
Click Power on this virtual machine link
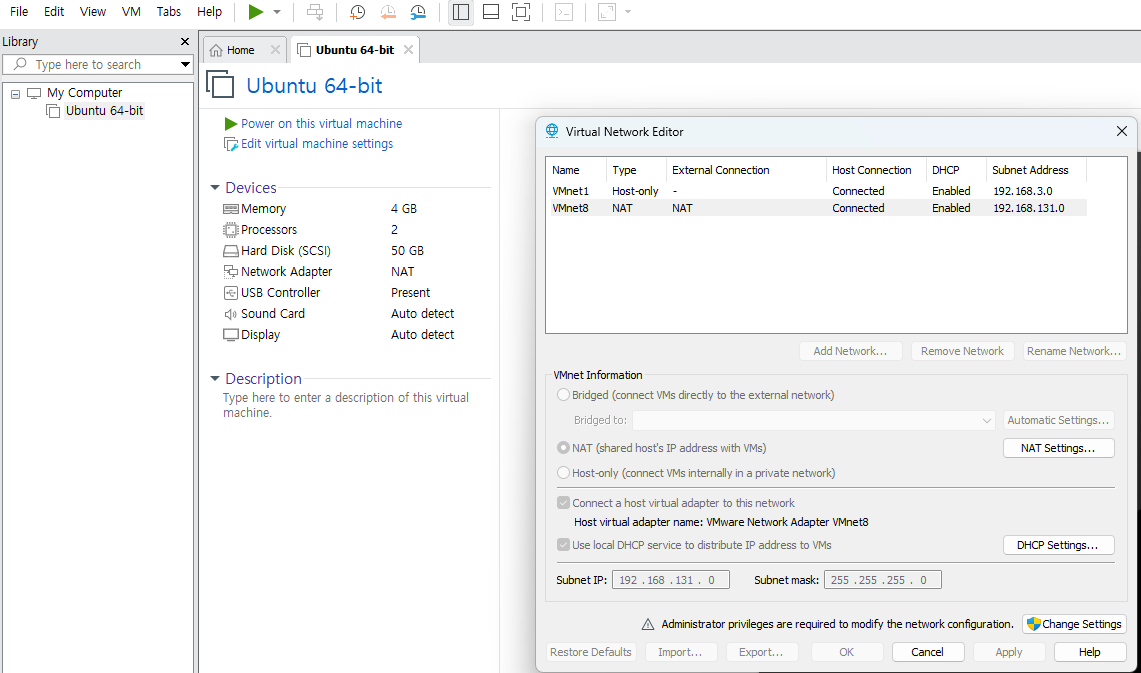[321, 124]
